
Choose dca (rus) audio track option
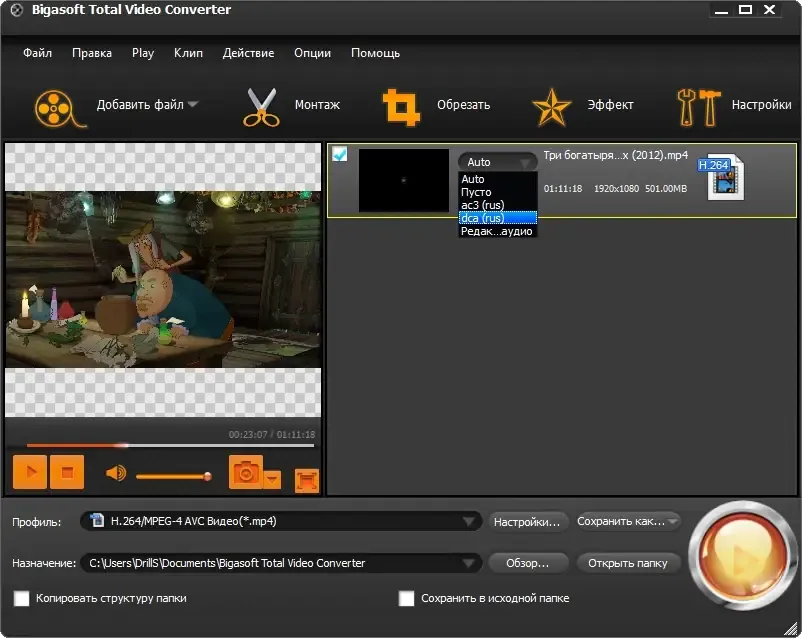[498, 218]
